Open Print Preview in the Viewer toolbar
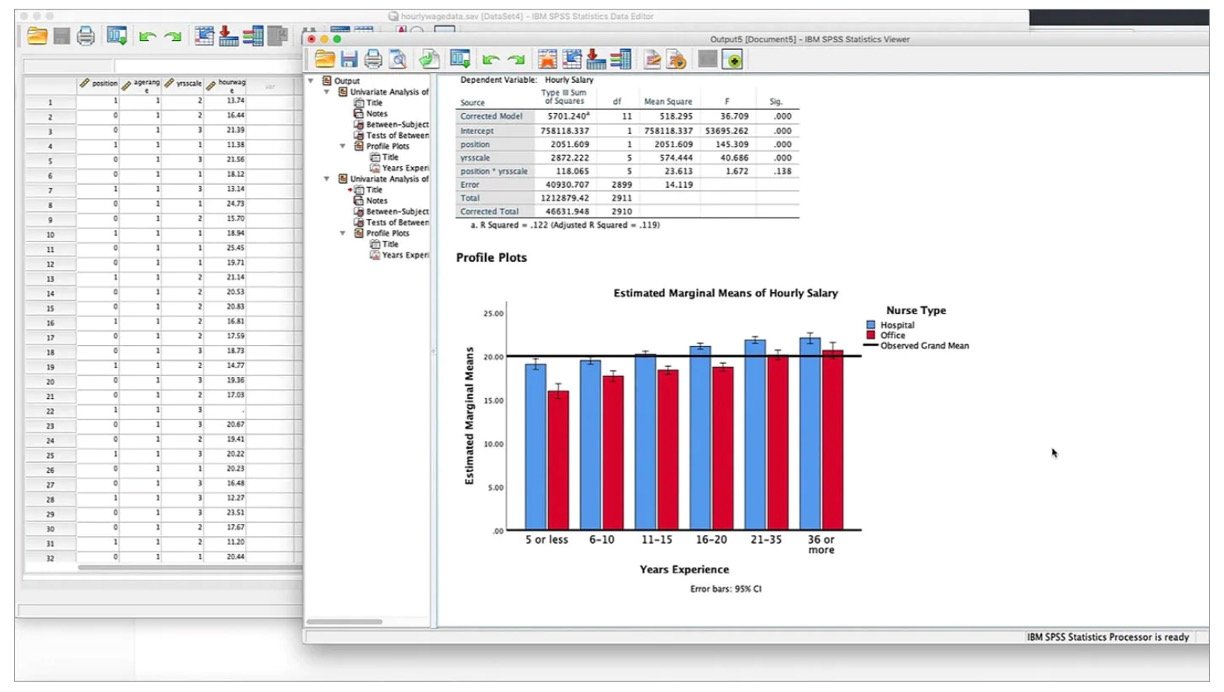 click(400, 59)
